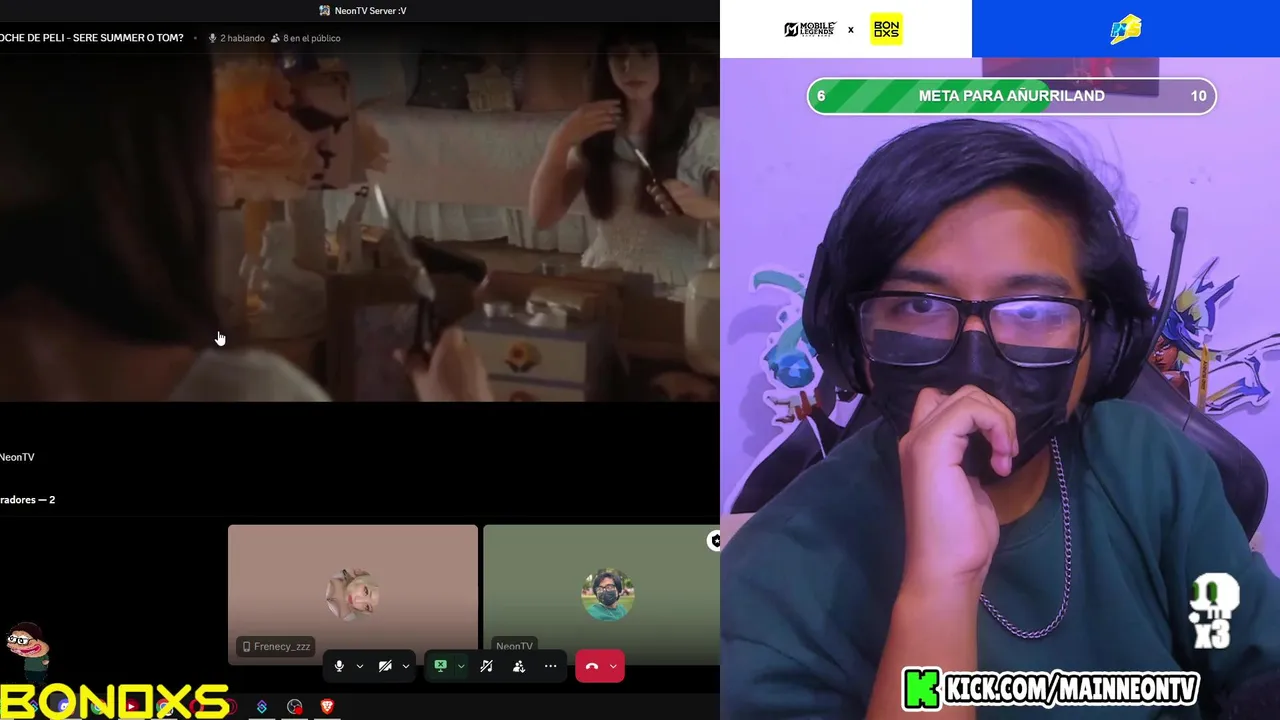
Task: Click '8 en el público' audience count
Action: point(305,38)
